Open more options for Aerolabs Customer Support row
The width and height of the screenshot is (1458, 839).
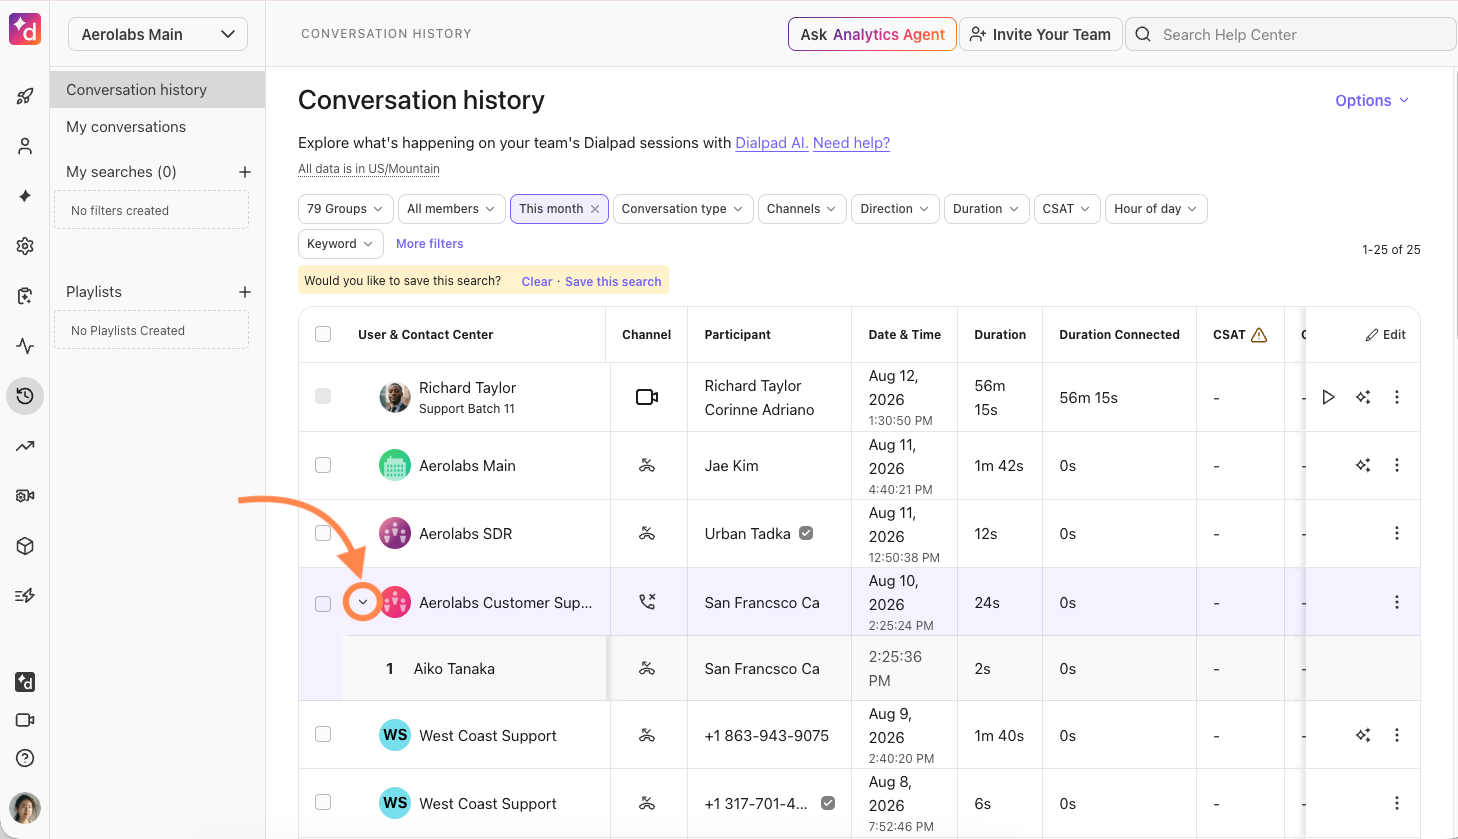coord(1397,602)
